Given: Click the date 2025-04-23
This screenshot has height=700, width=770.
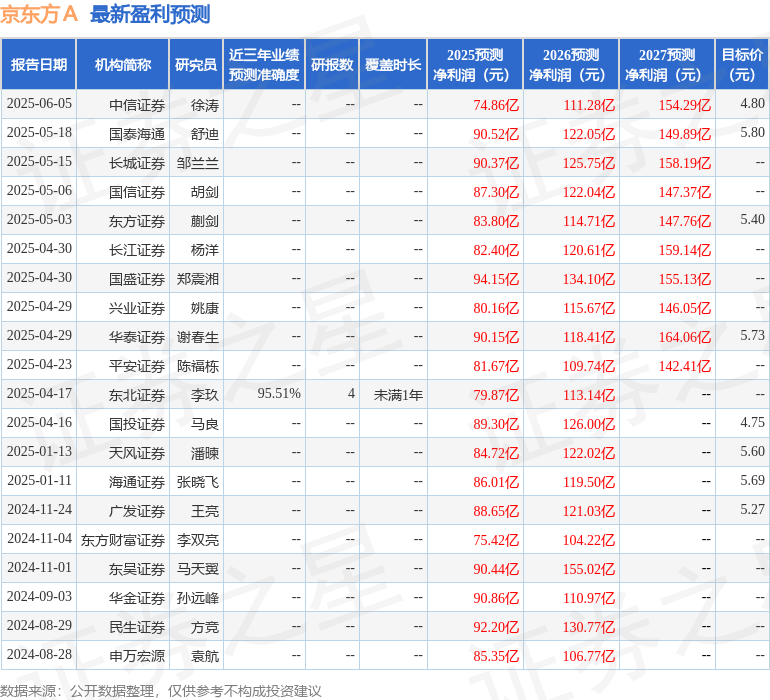Looking at the screenshot, I should coord(39,364).
